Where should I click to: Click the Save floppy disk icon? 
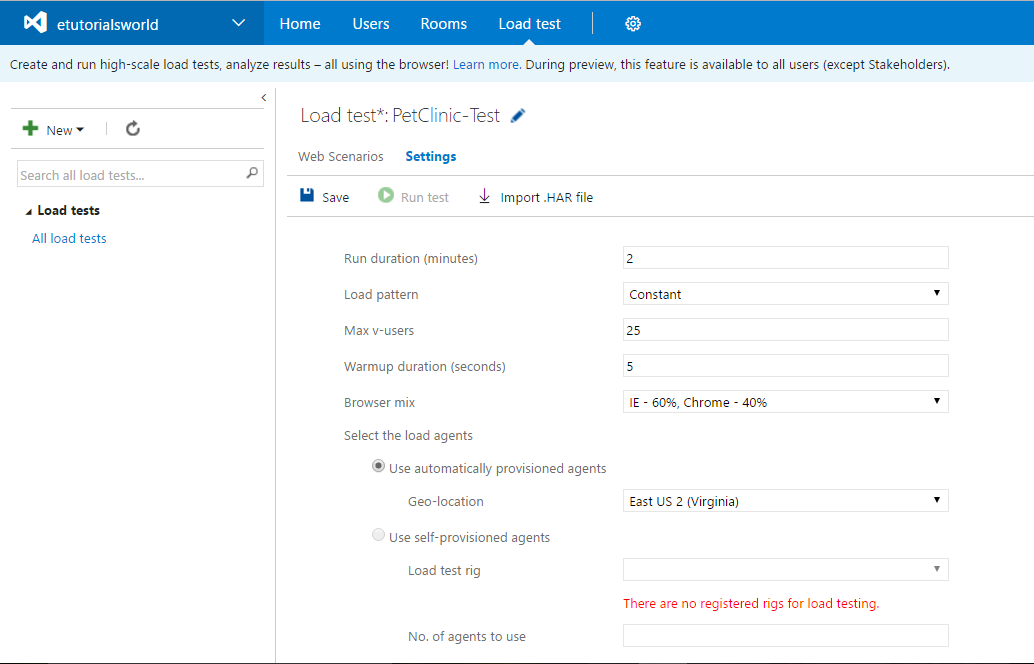(x=307, y=195)
